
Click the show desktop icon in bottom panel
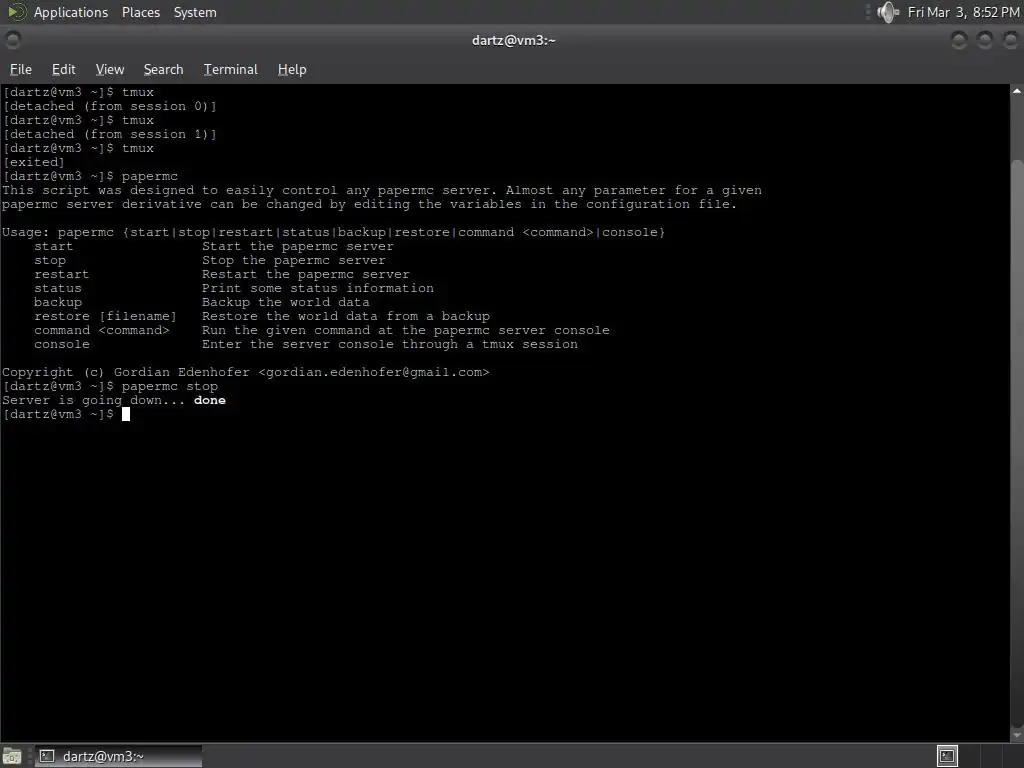(12, 756)
